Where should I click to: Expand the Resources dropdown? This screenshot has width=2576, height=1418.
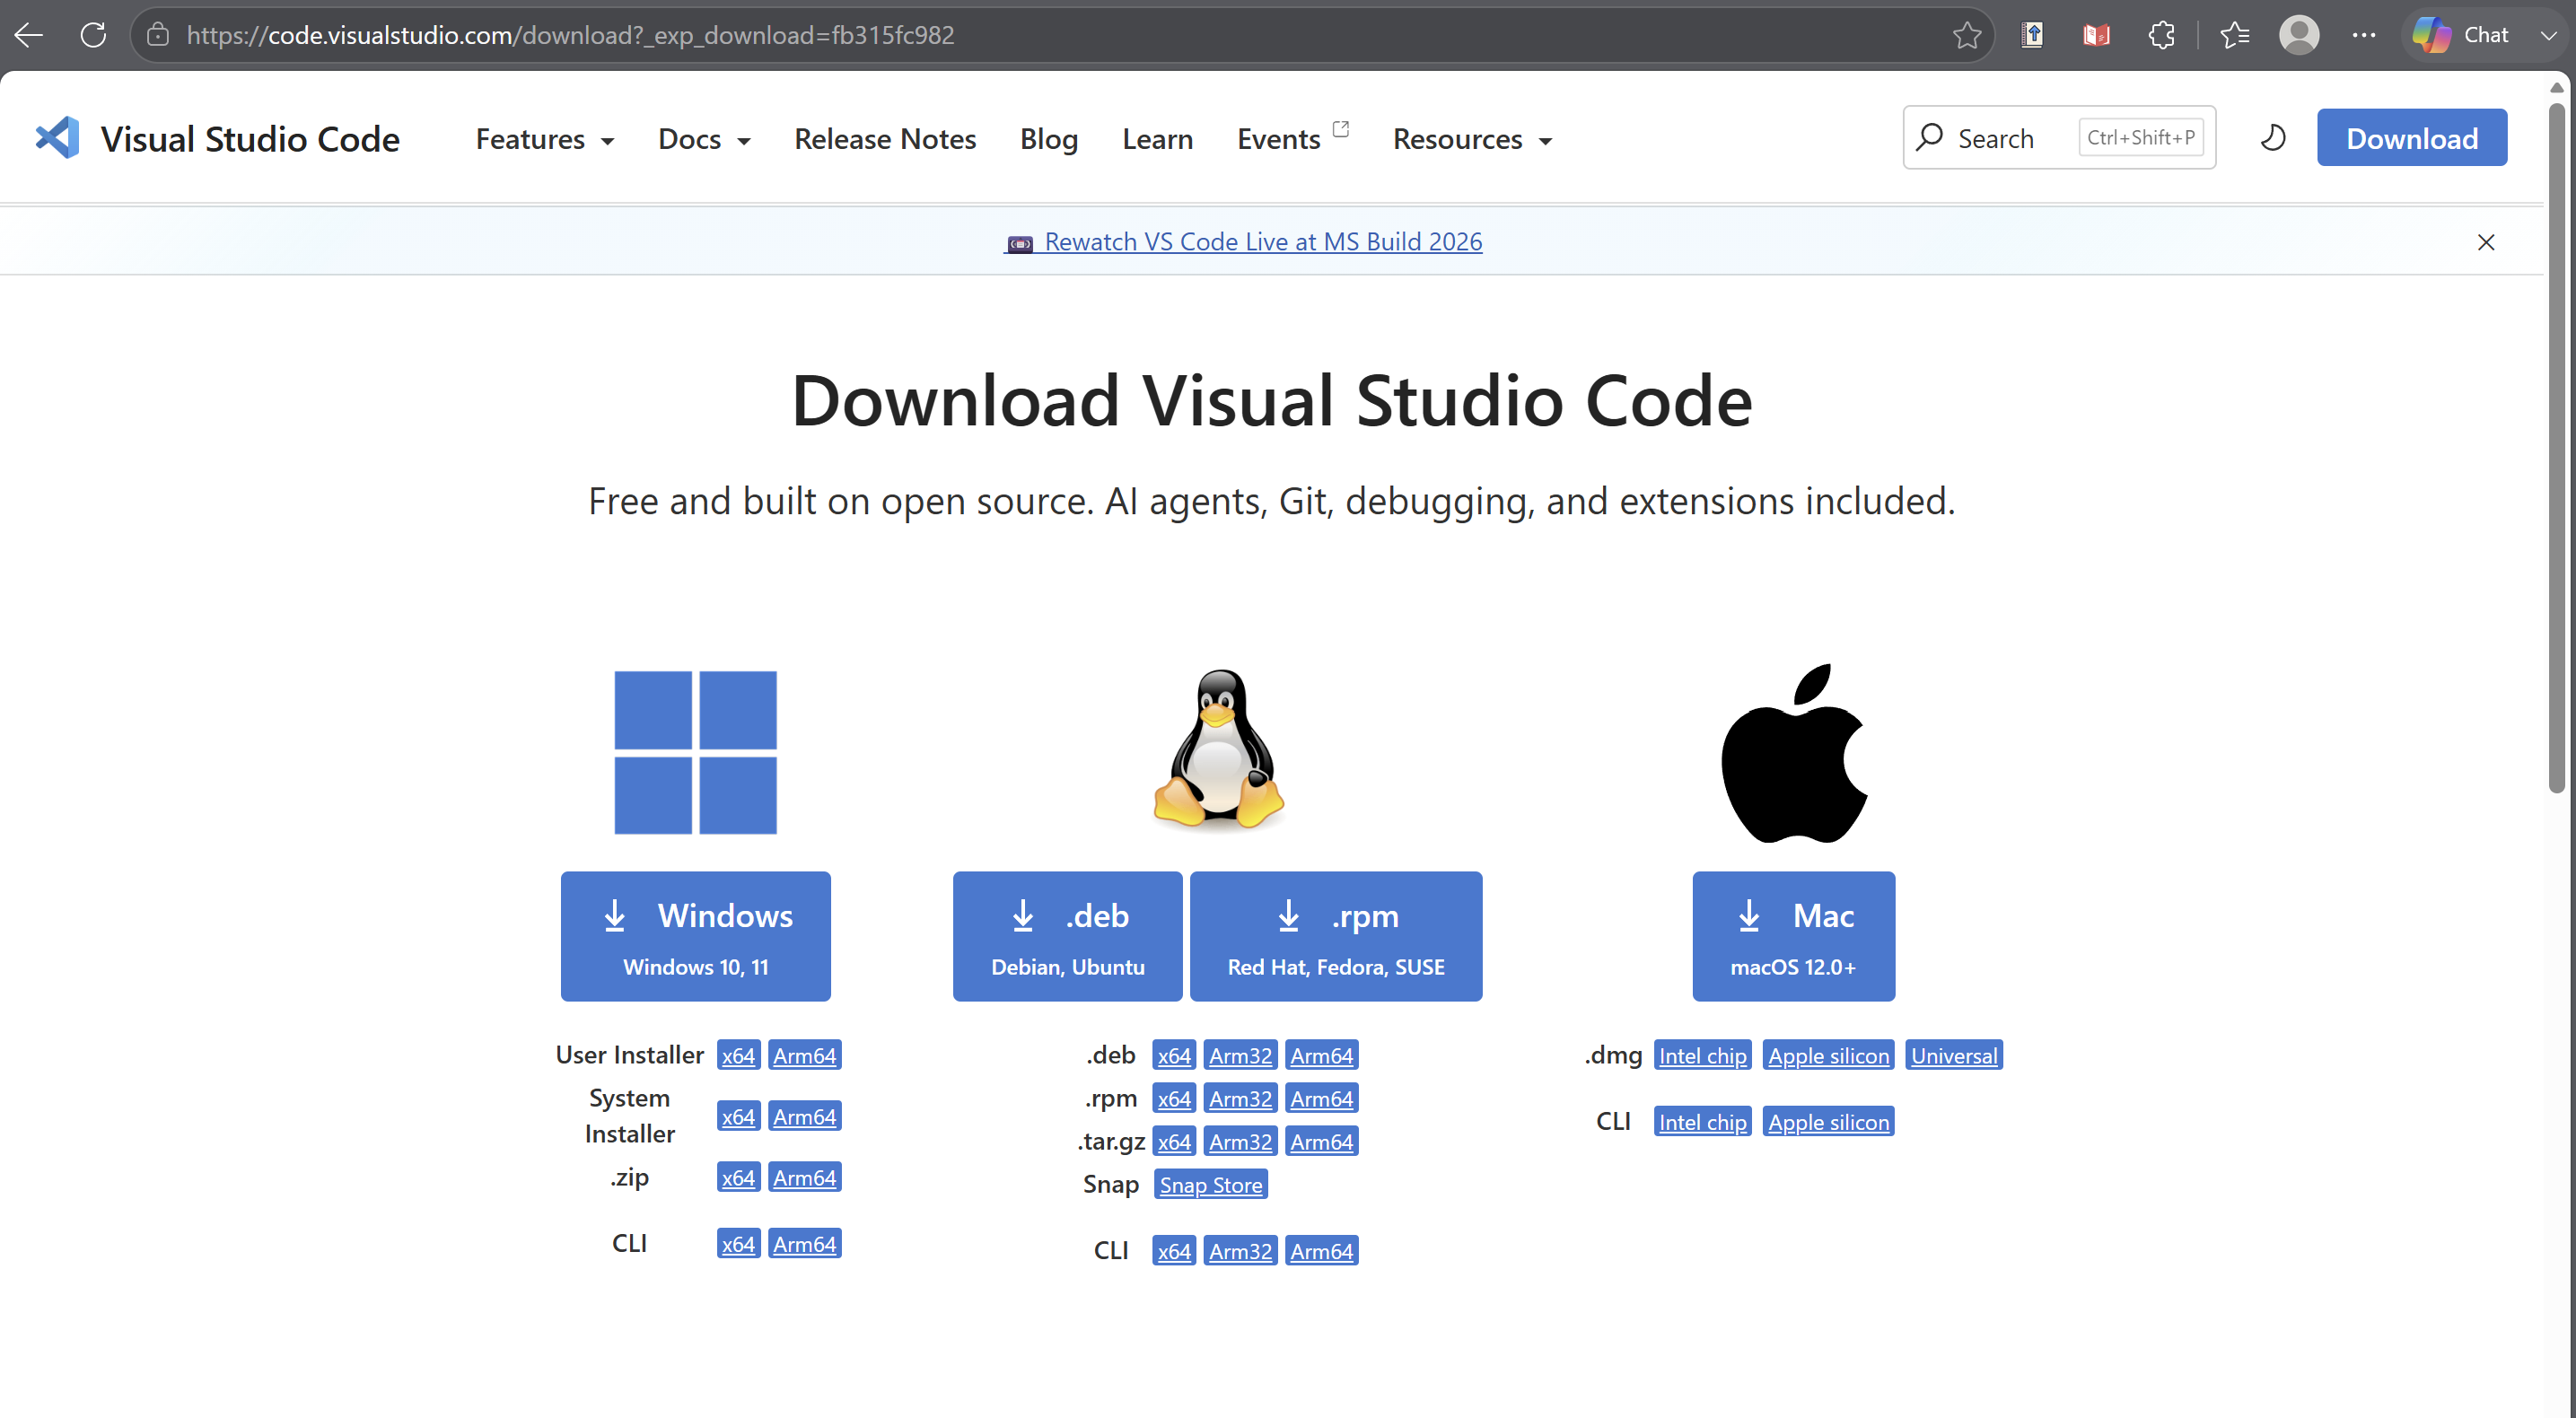click(x=1472, y=139)
